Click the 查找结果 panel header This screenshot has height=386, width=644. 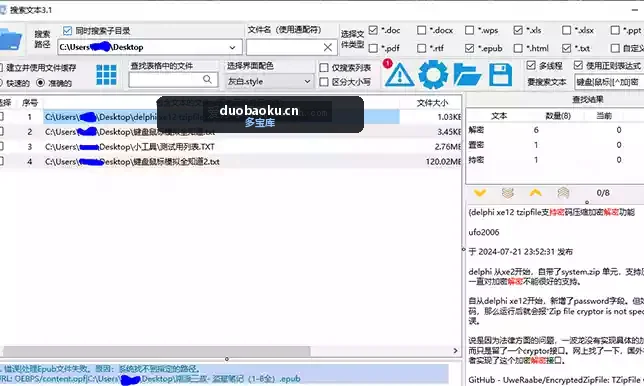pos(587,99)
